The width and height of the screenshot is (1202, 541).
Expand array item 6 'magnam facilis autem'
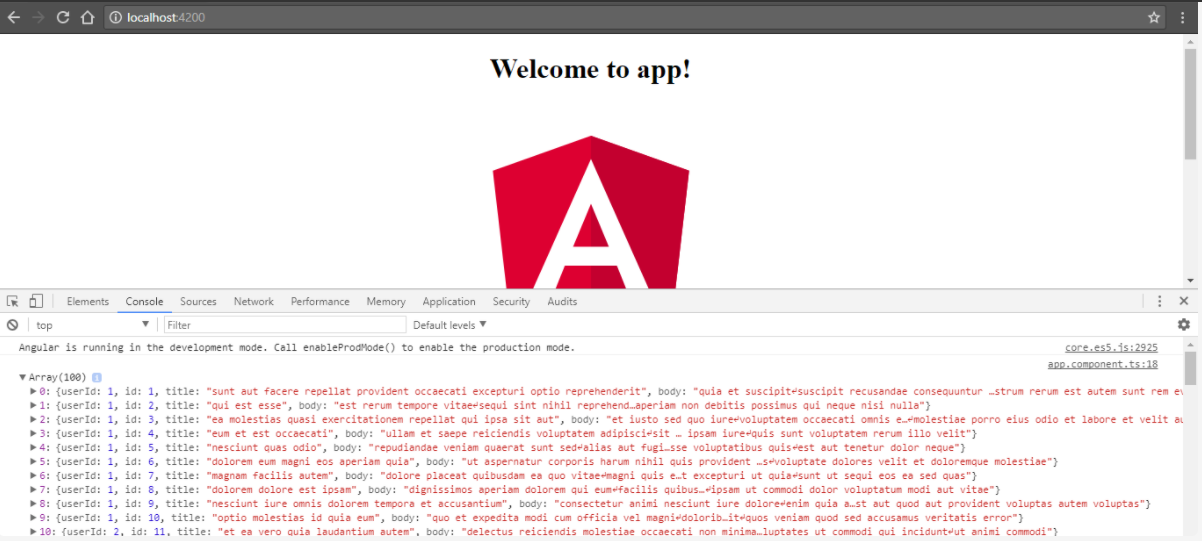[34, 476]
